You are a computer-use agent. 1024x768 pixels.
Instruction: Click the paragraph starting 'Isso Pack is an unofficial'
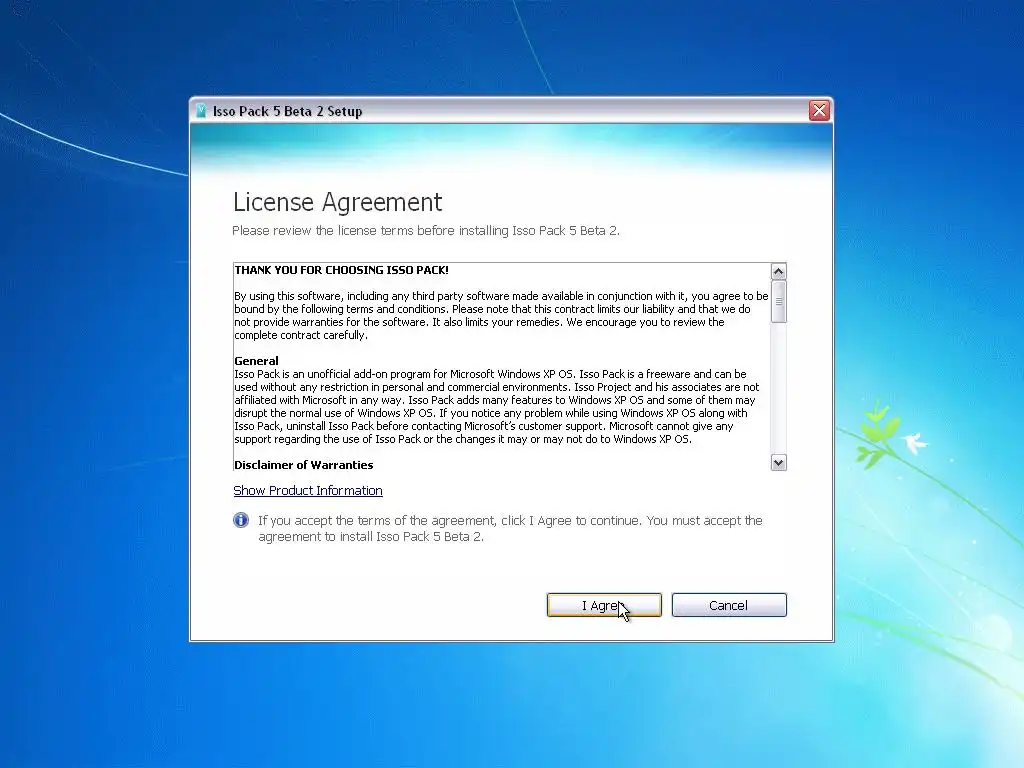point(497,406)
